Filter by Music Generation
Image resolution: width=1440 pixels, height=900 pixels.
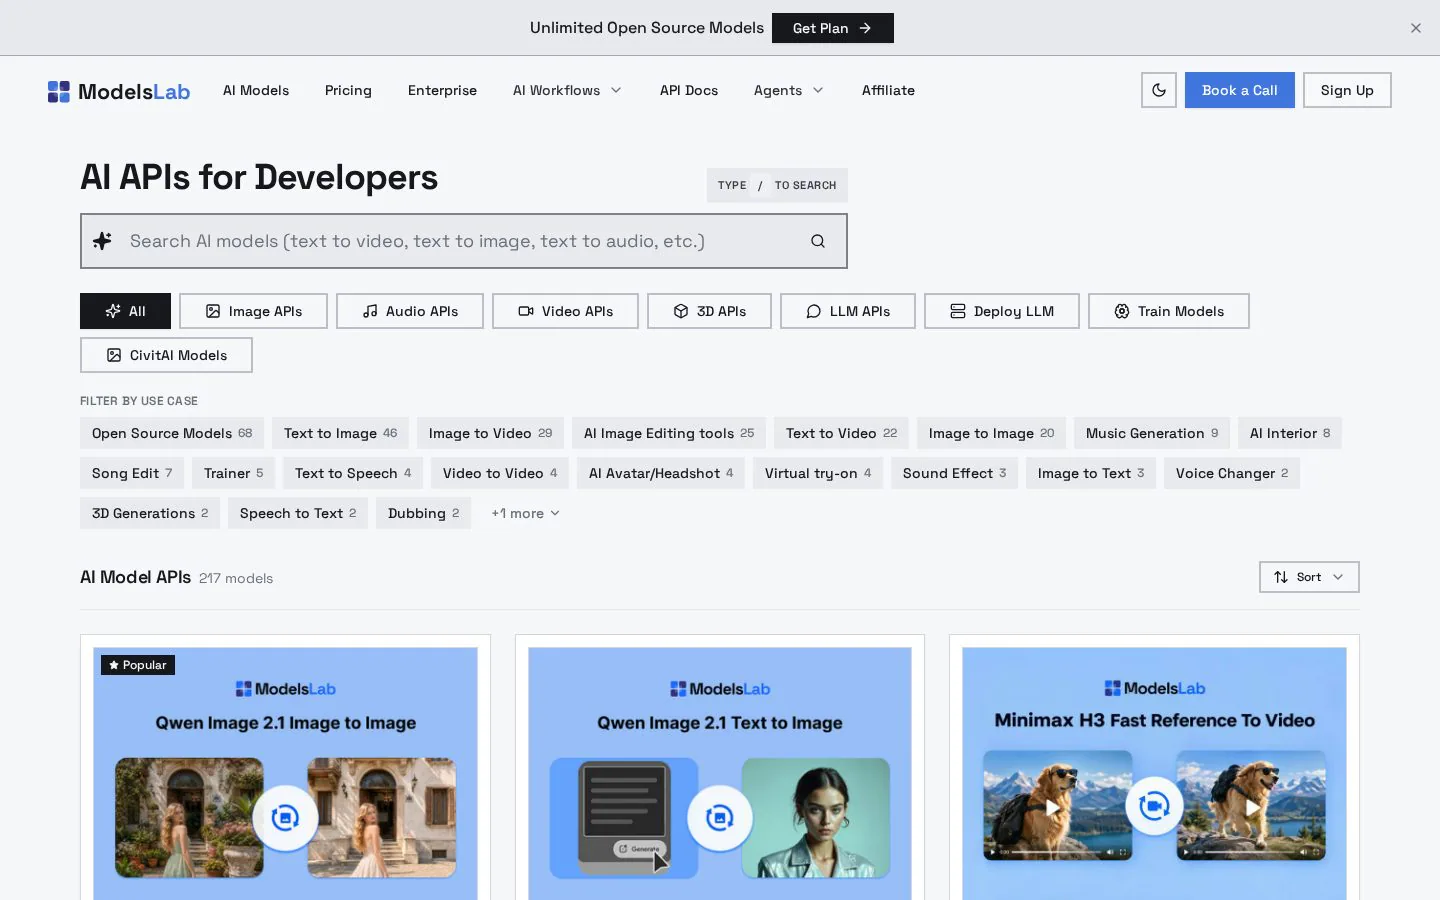pos(1152,433)
